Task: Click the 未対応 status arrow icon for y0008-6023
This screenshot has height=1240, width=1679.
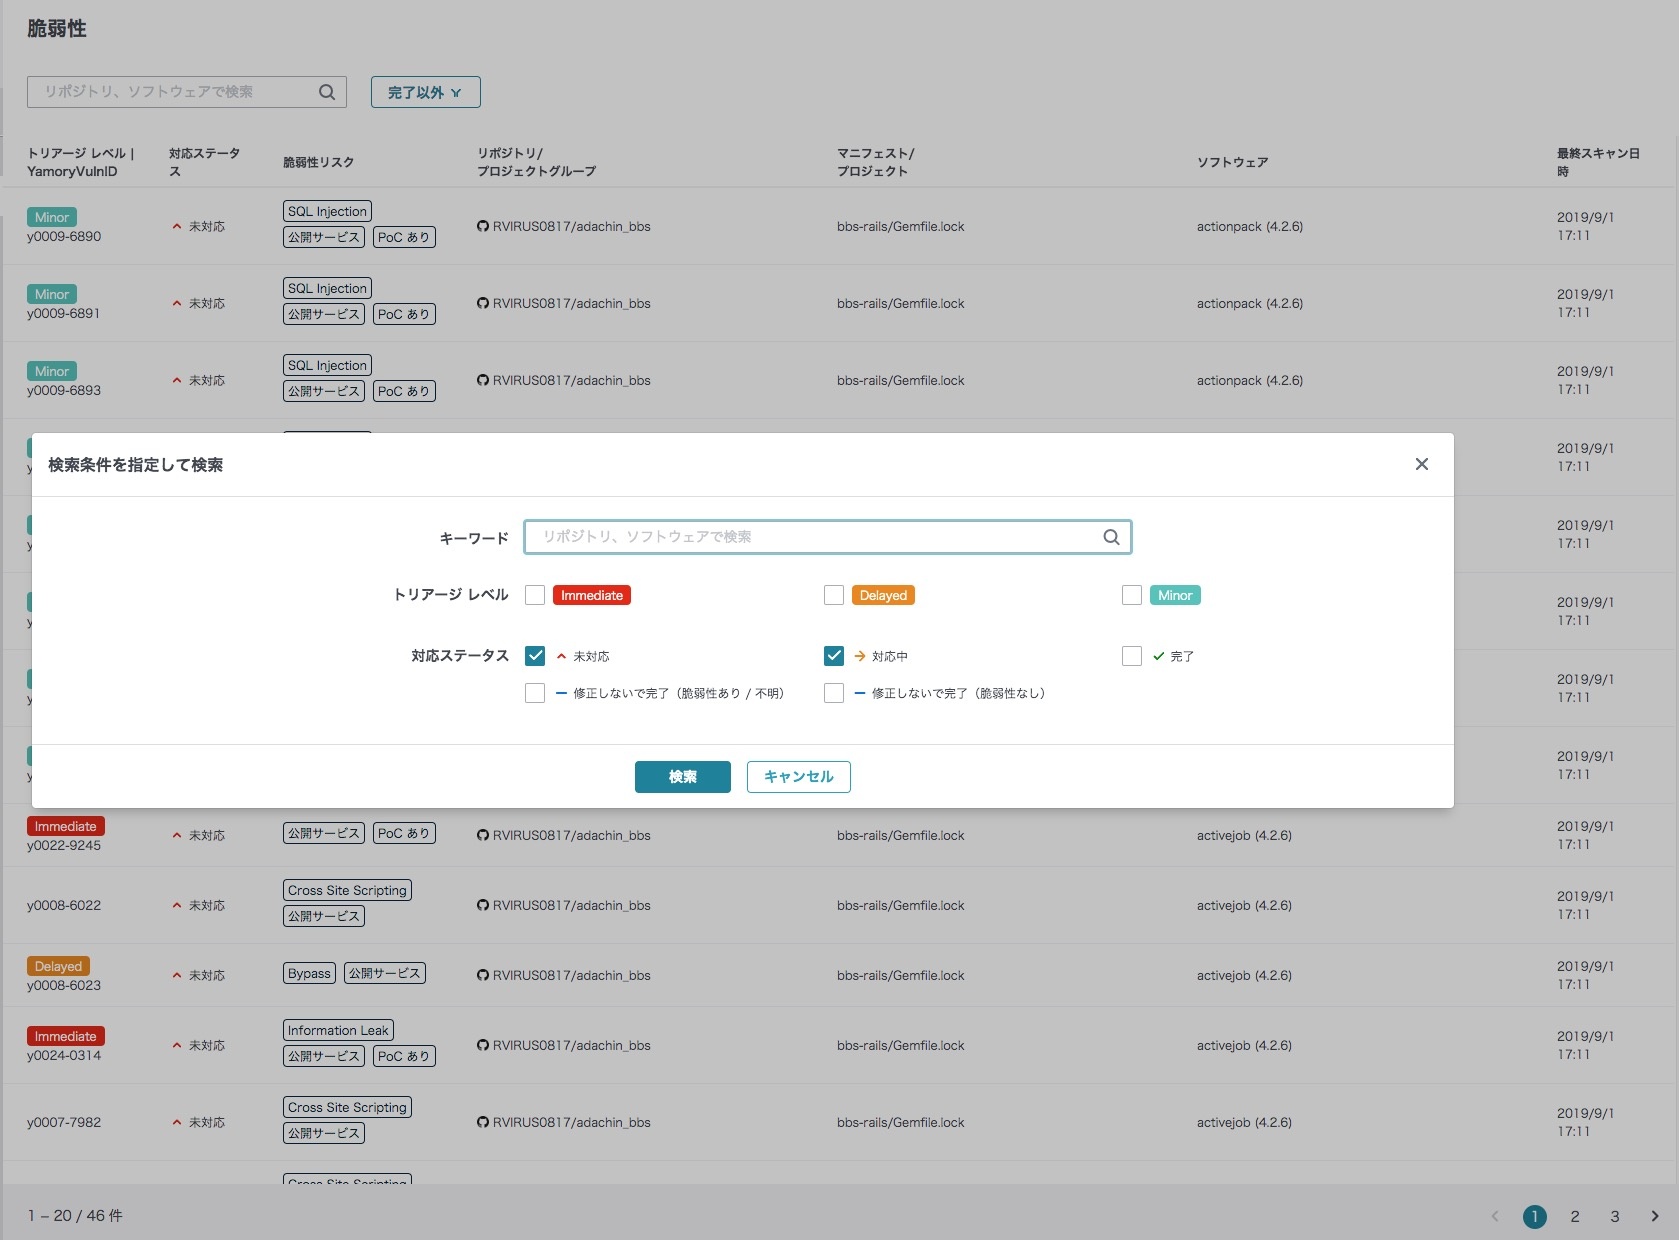Action: [177, 975]
